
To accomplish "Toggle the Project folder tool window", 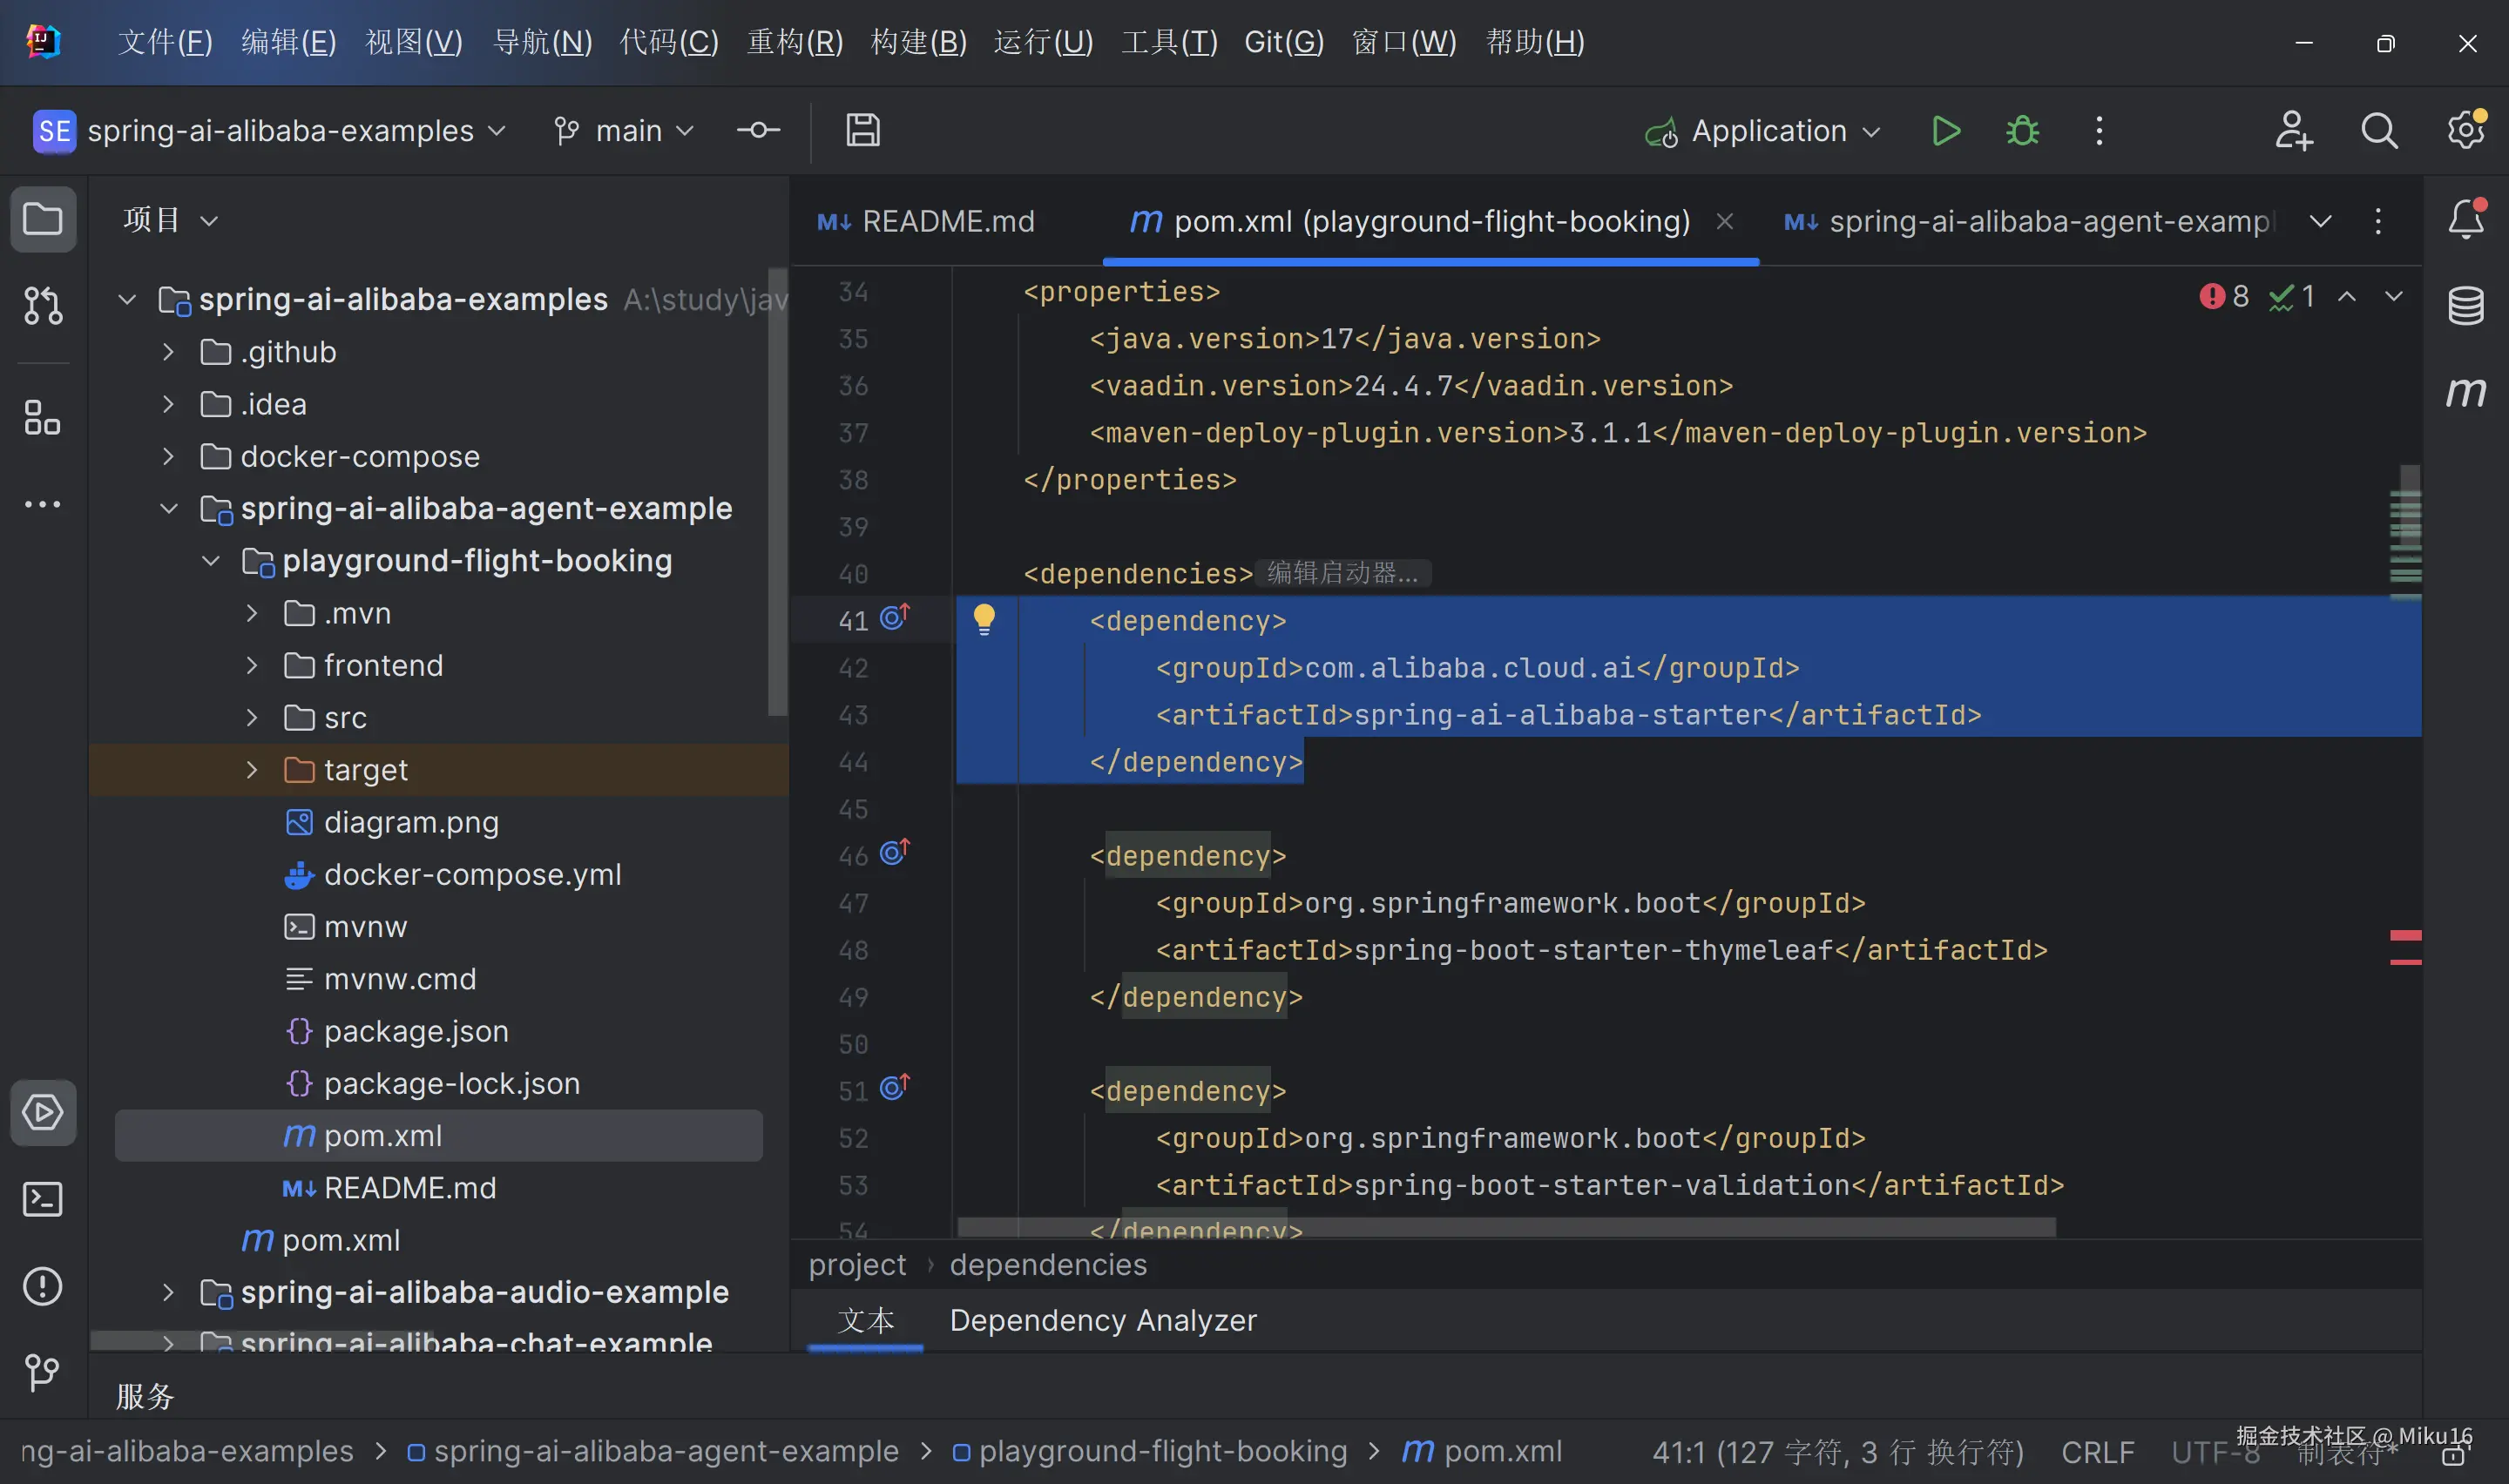I will click(42, 219).
